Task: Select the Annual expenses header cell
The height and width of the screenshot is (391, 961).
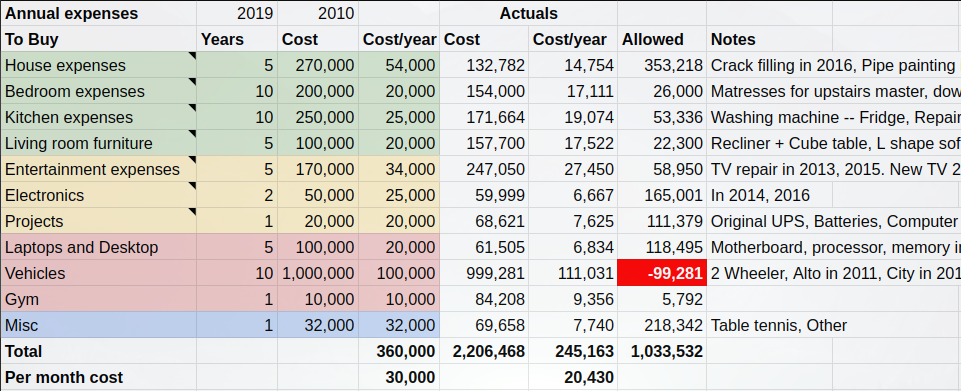Action: 99,13
